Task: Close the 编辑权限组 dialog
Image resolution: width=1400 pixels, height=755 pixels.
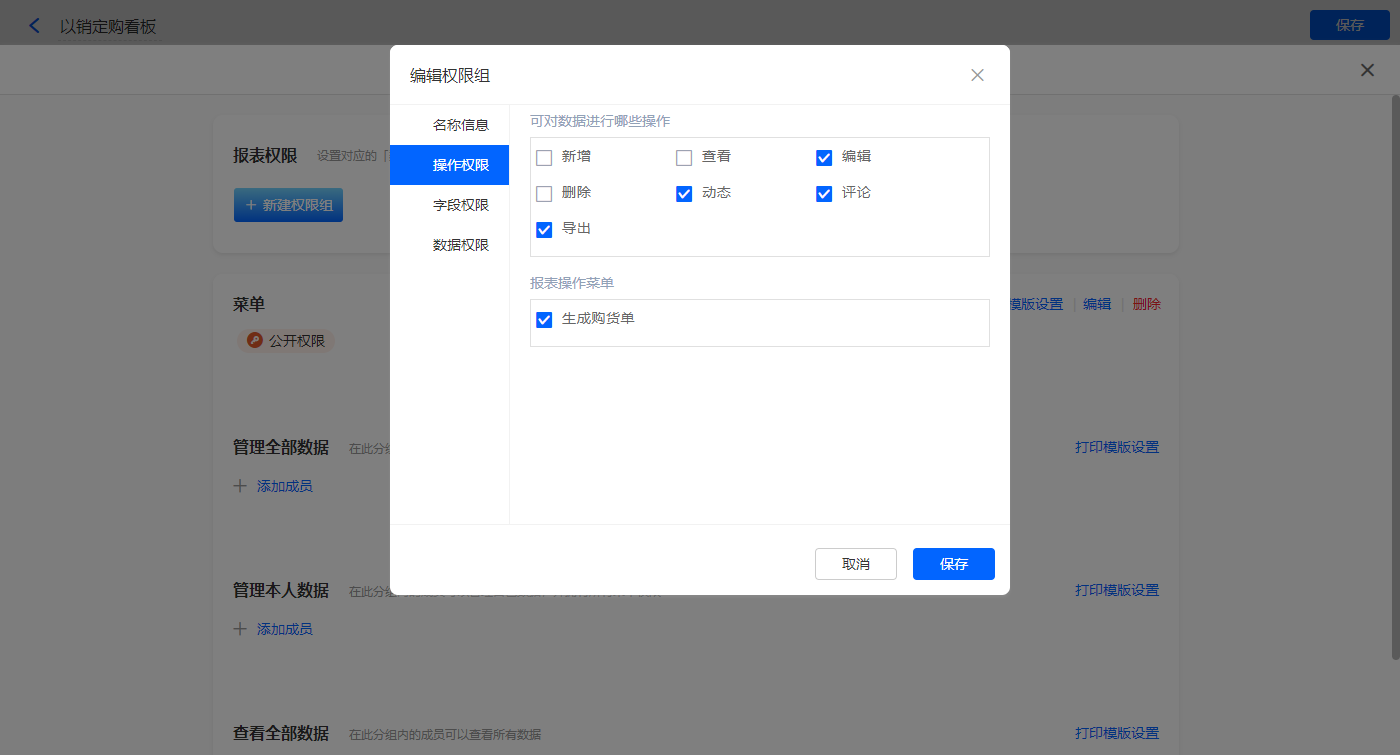Action: coord(977,75)
